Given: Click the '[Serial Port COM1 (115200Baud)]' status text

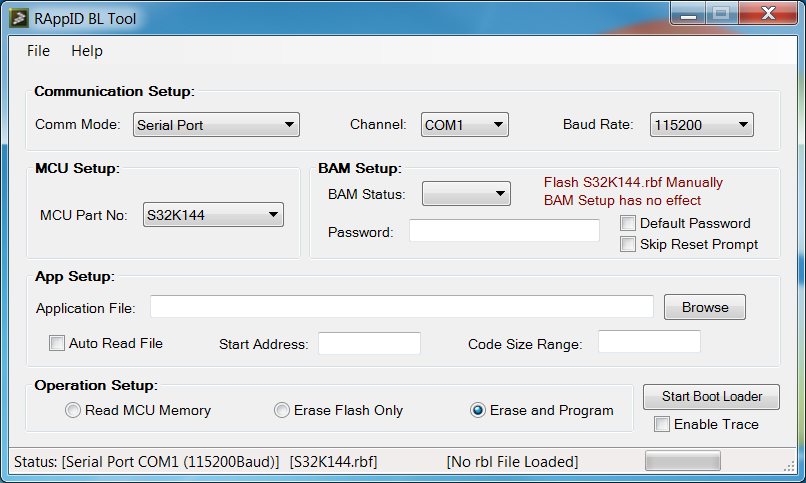Looking at the screenshot, I should (171, 462).
